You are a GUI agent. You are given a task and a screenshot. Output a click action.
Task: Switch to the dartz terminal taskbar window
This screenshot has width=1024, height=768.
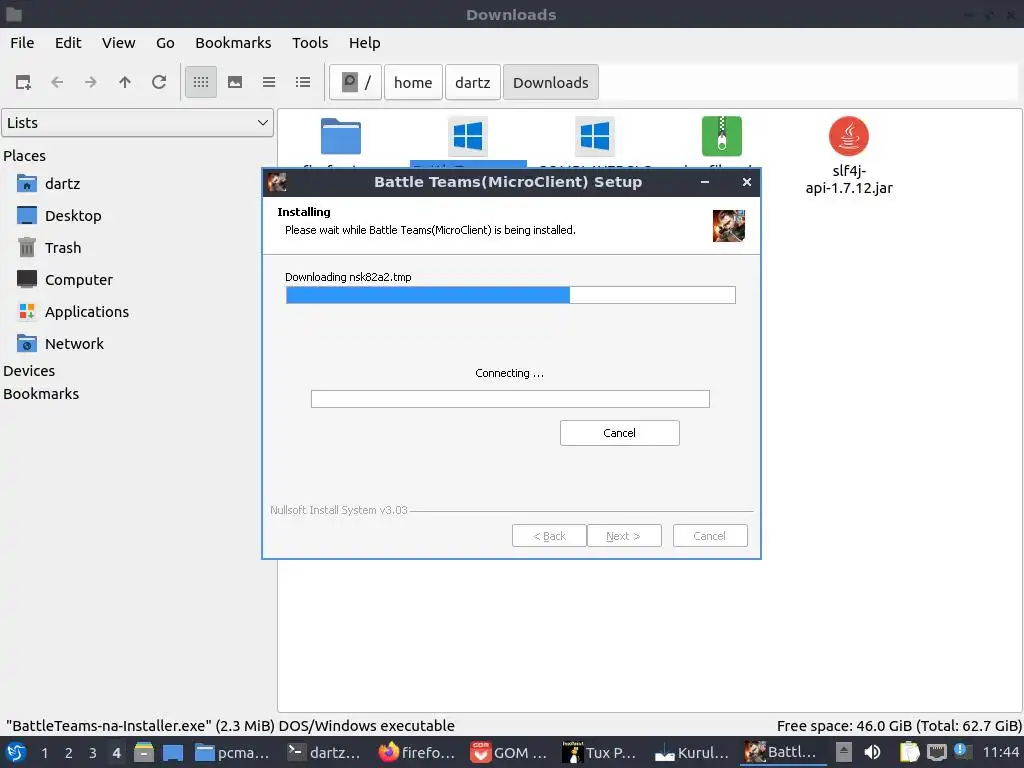coord(324,752)
